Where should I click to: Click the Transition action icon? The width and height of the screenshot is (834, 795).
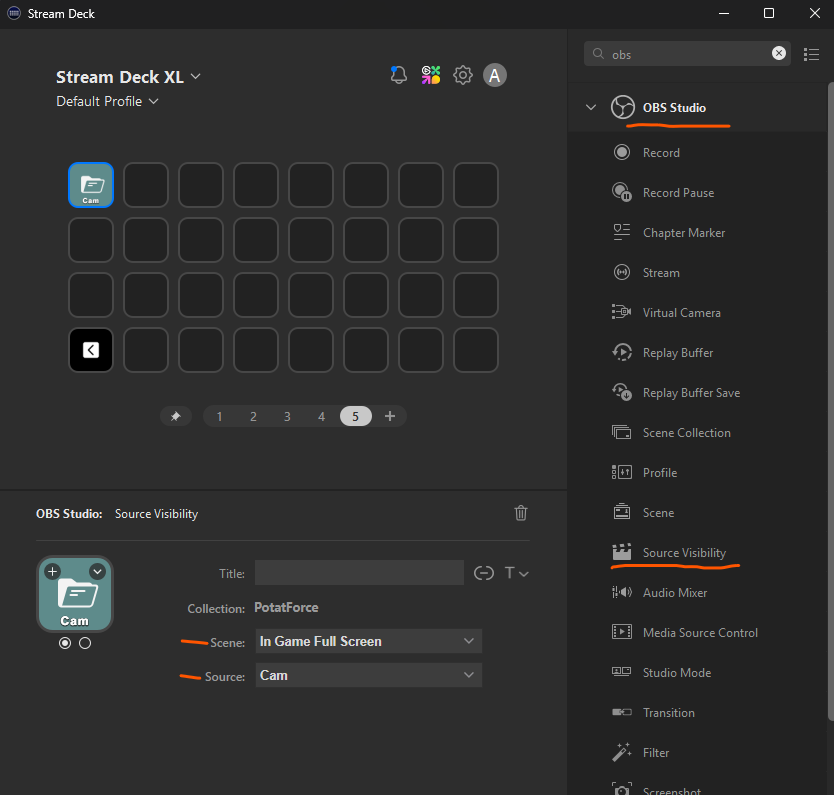tap(622, 712)
